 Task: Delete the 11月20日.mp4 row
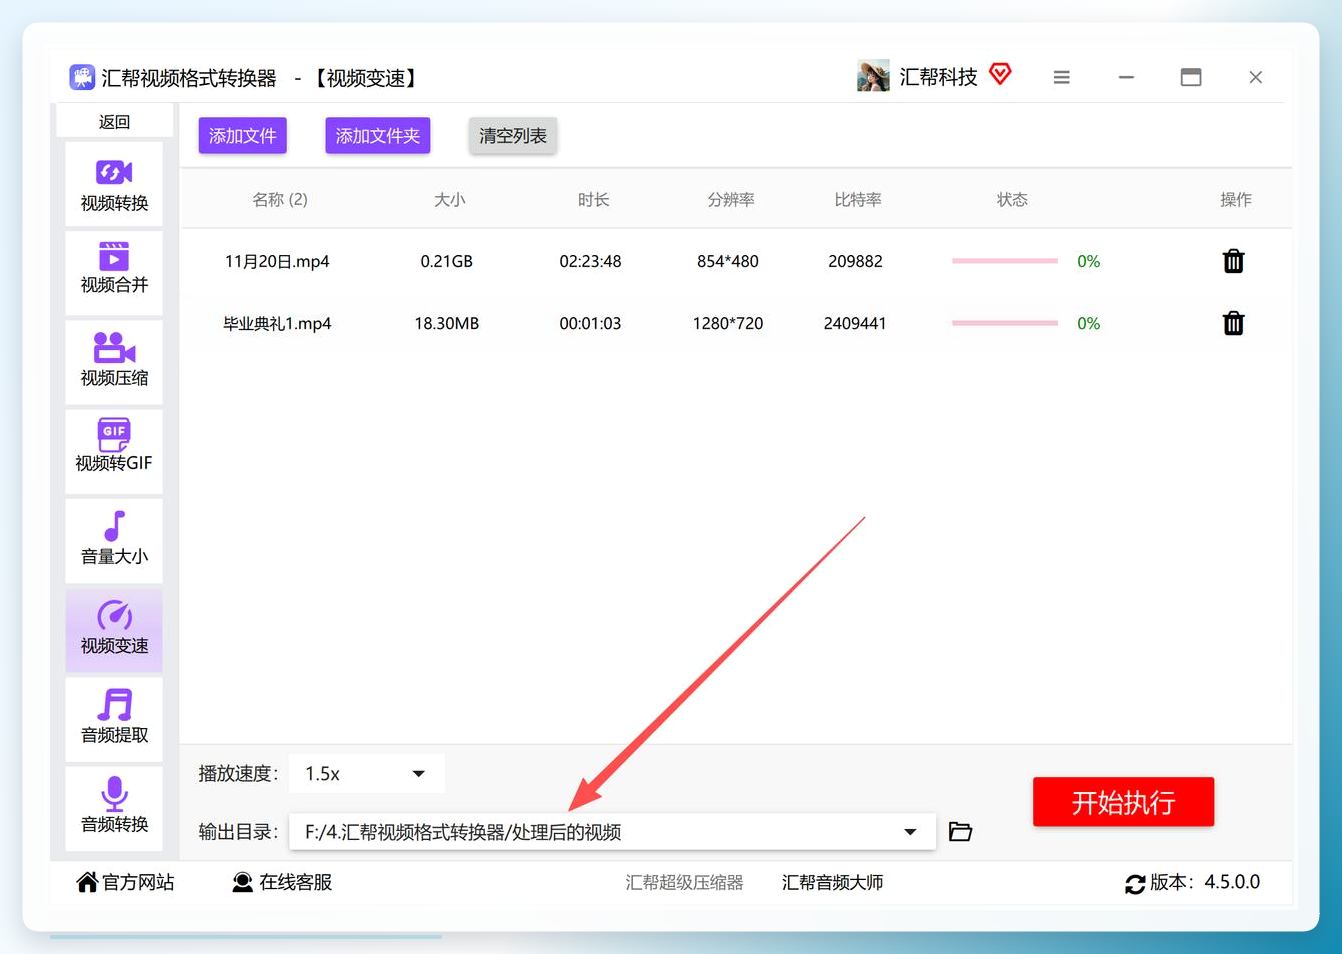pos(1233,261)
